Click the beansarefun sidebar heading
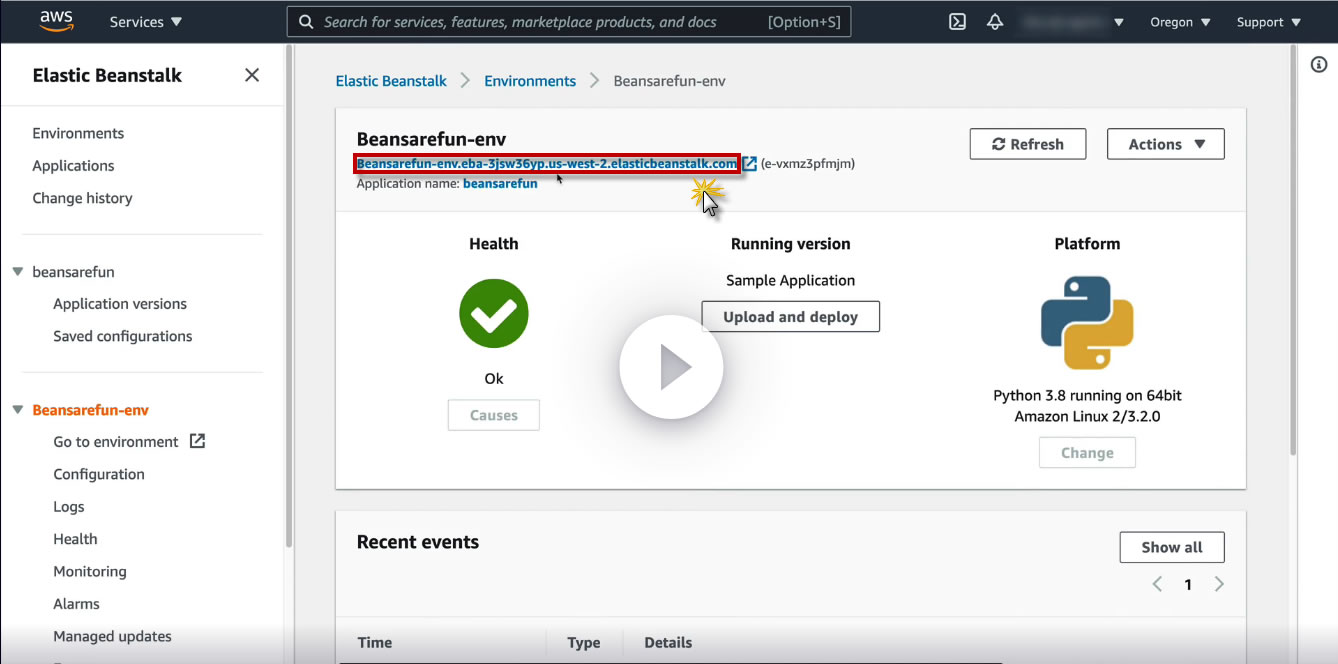Image resolution: width=1338 pixels, height=664 pixels. (73, 272)
